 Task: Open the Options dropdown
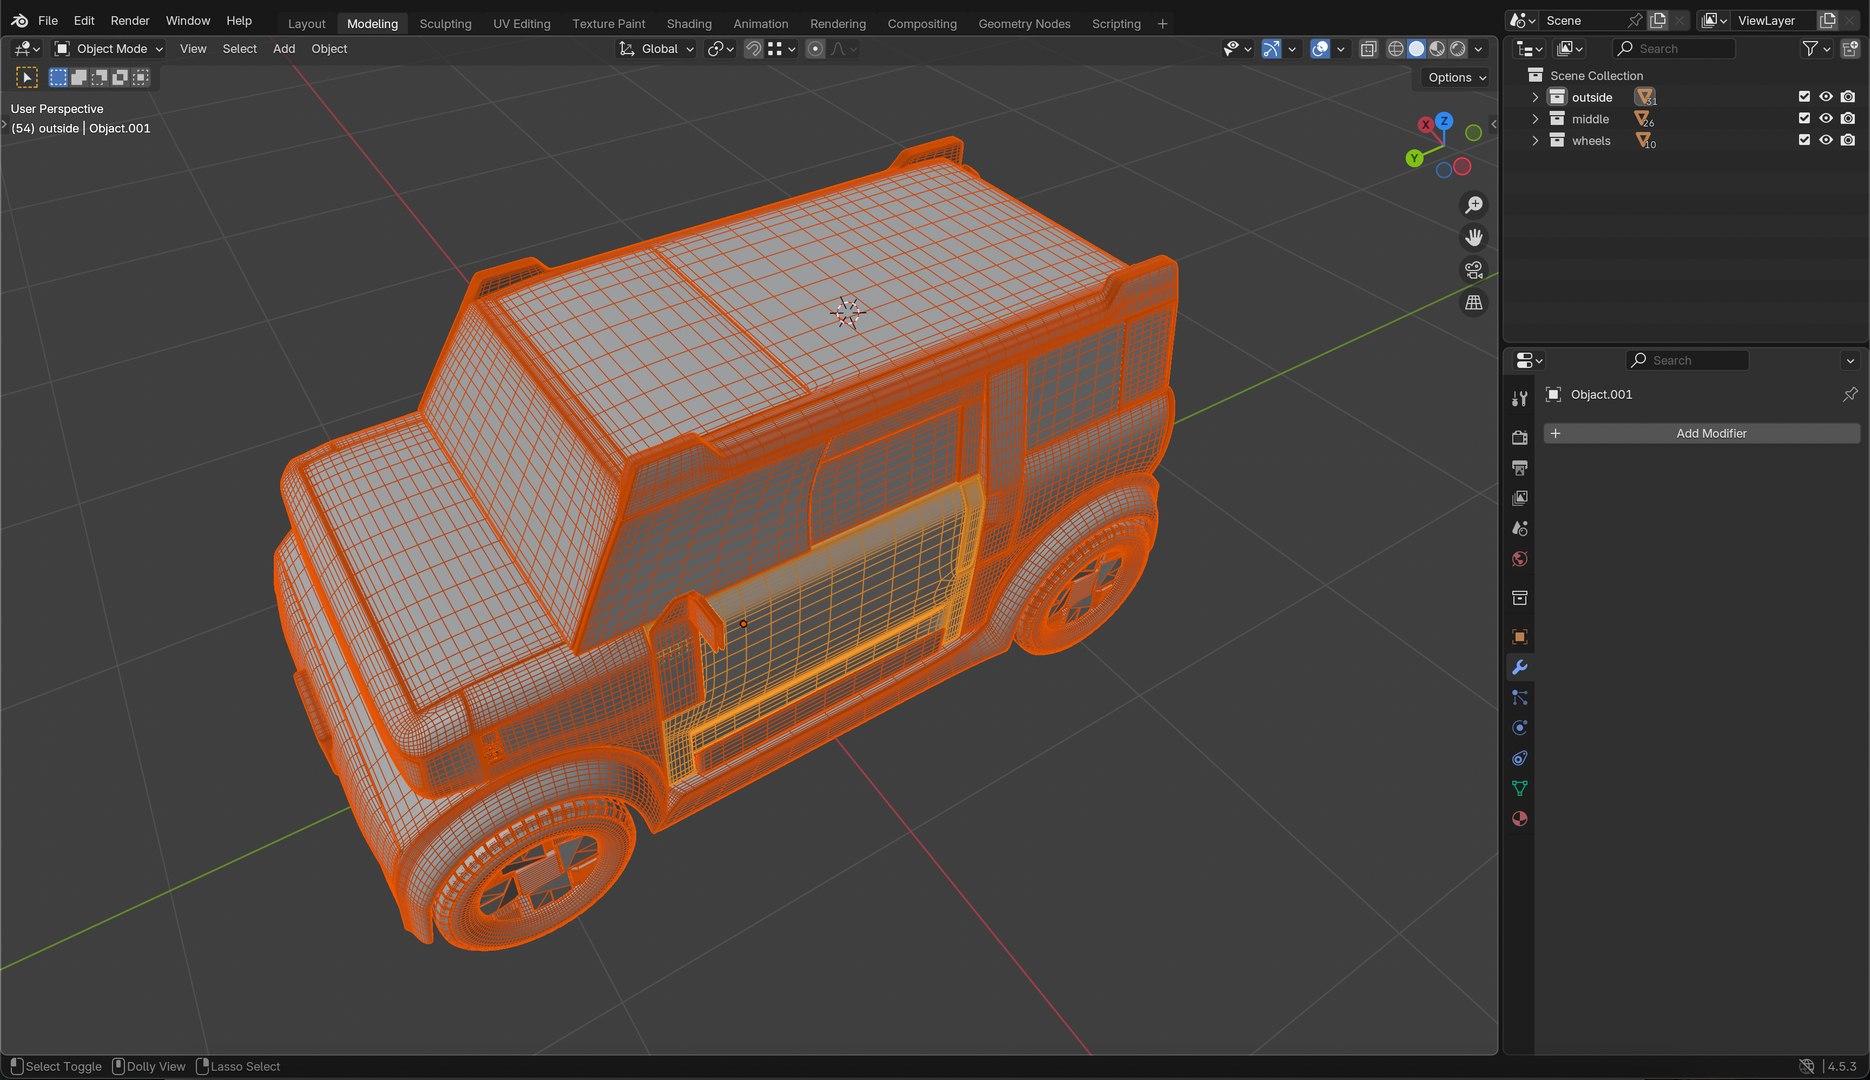coord(1456,77)
